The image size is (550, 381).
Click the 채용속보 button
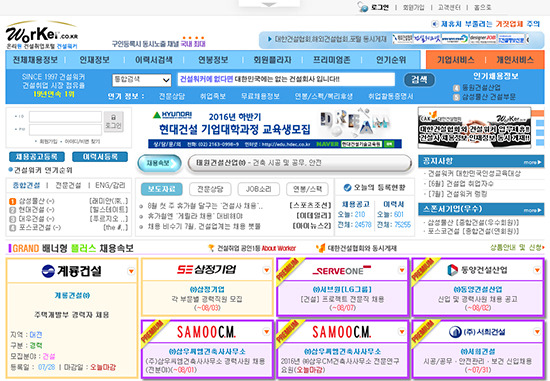(x=160, y=163)
